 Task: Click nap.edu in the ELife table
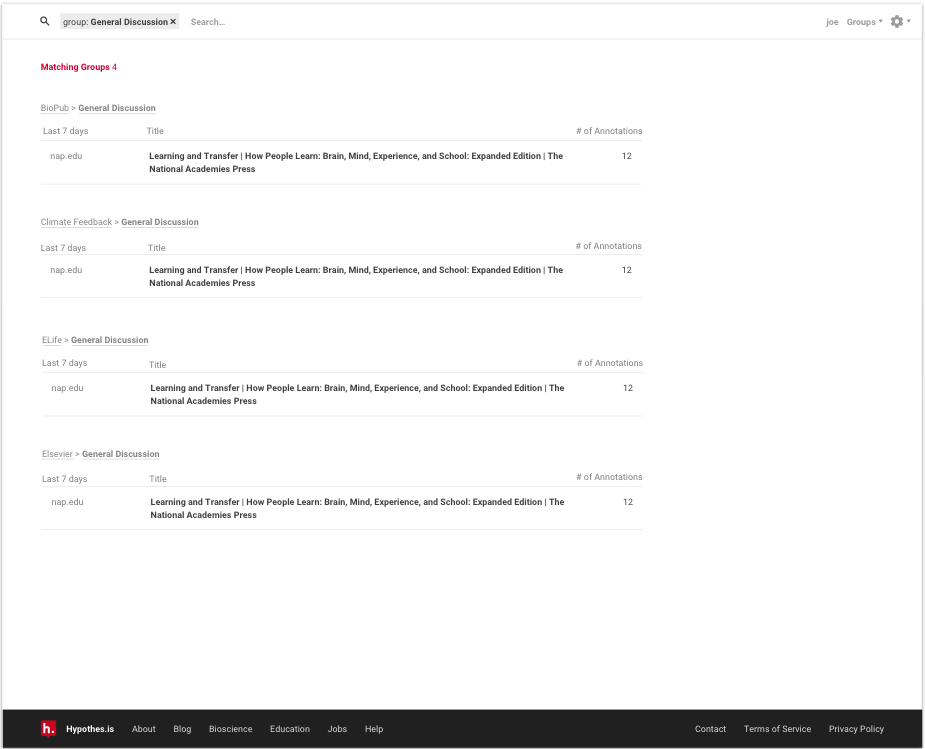click(67, 387)
